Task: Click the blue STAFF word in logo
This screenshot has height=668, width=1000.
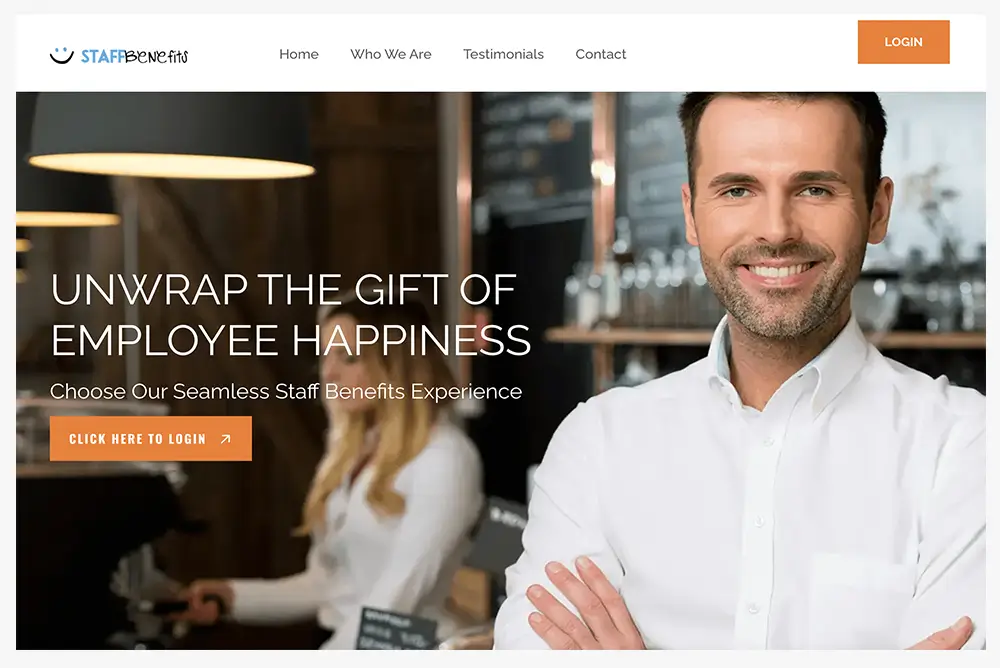Action: point(103,57)
